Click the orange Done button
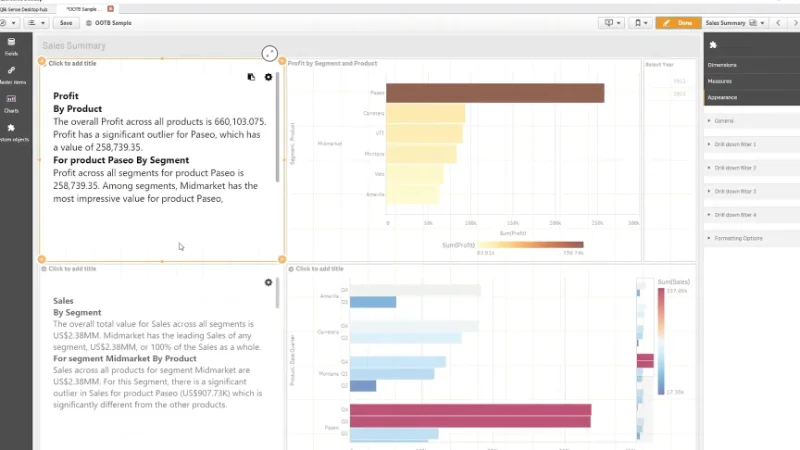Viewport: 800px width, 450px height. (678, 23)
